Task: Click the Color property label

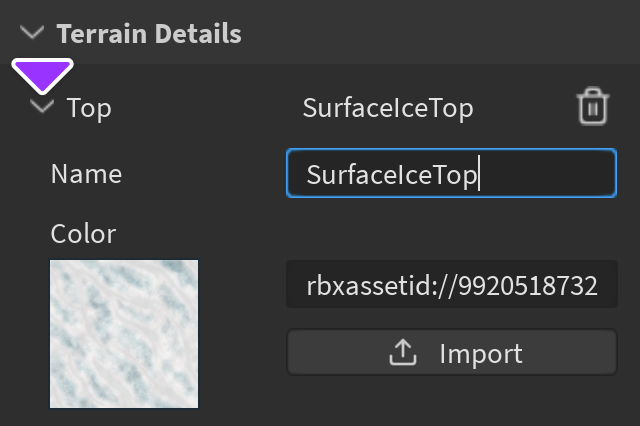Action: coord(84,234)
